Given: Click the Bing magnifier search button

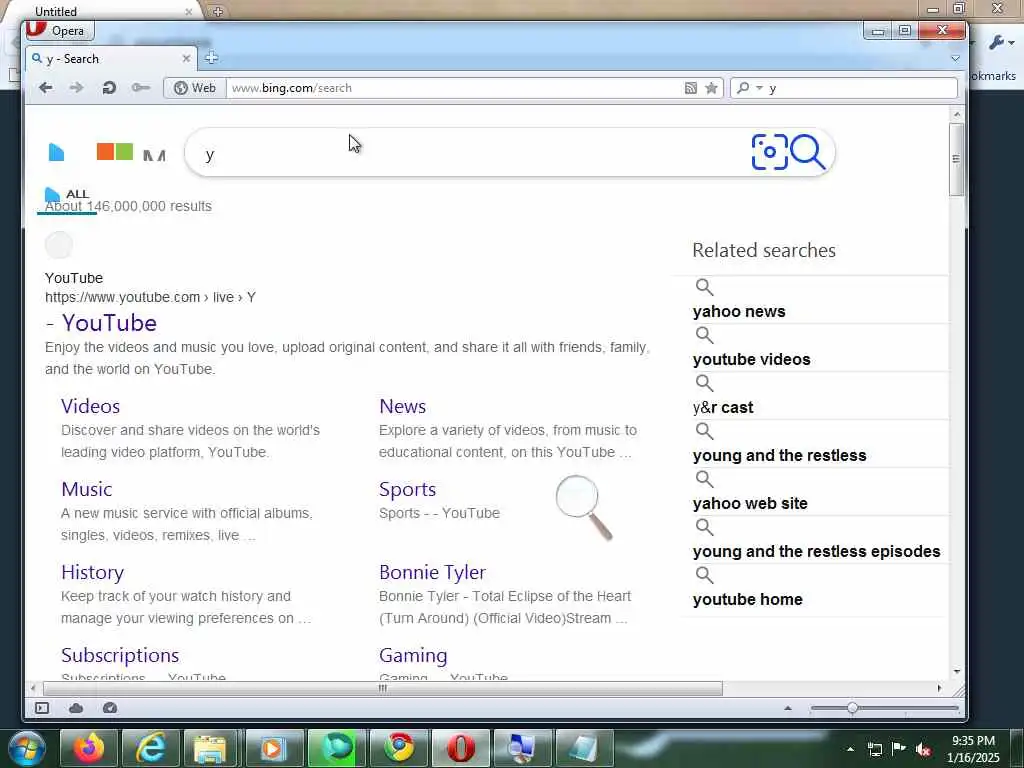Looking at the screenshot, I should [808, 152].
